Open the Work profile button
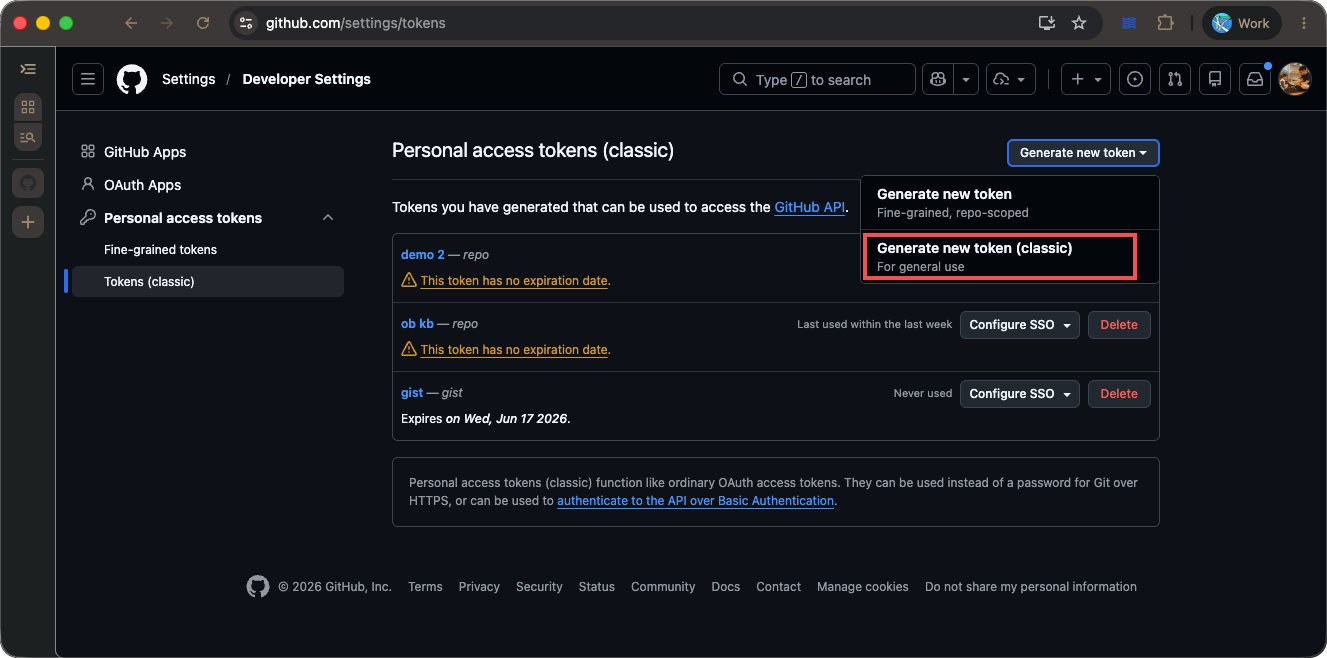 [x=1241, y=23]
